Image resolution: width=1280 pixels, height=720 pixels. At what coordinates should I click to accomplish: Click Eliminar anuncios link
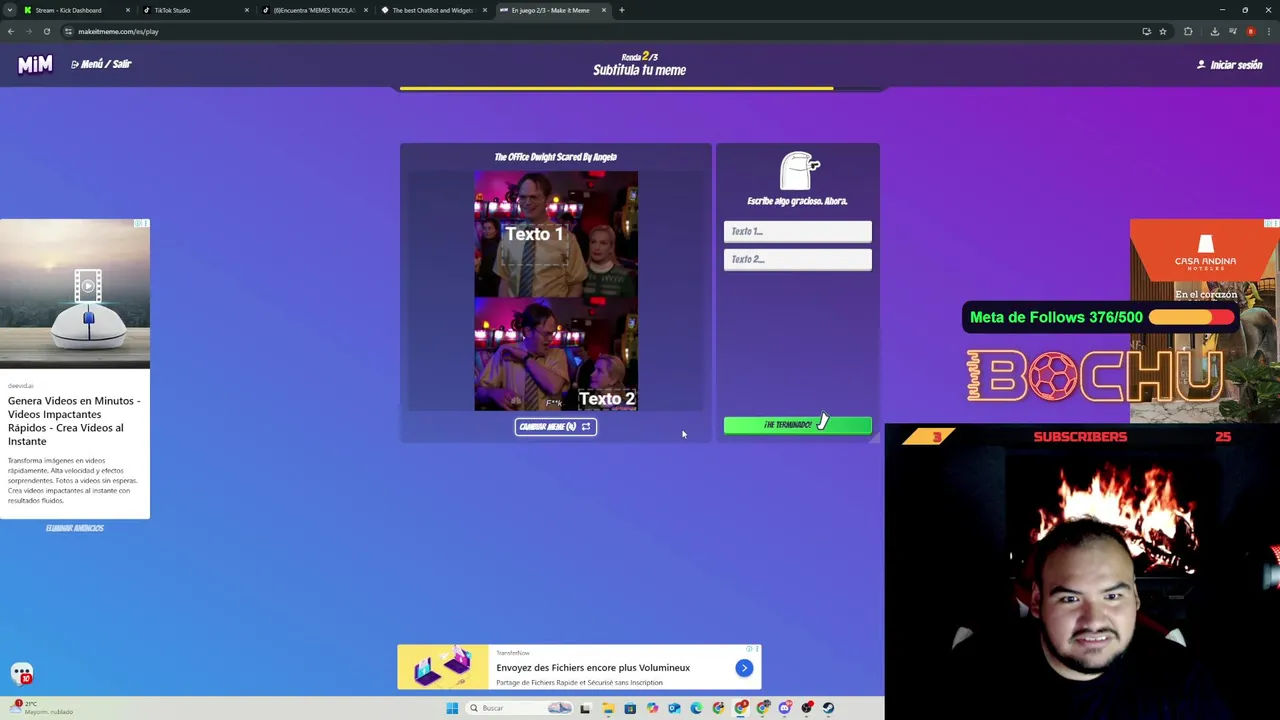[75, 528]
